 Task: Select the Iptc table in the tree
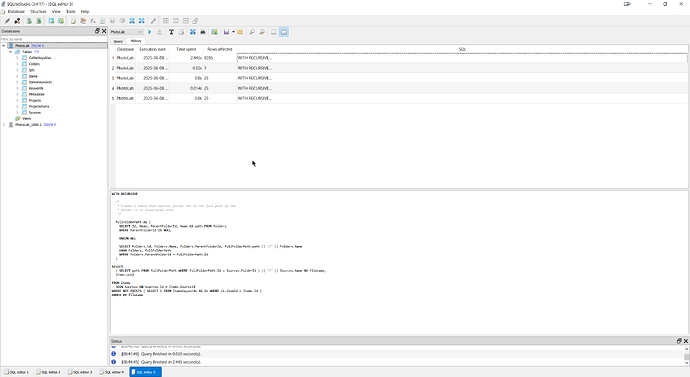[32, 70]
